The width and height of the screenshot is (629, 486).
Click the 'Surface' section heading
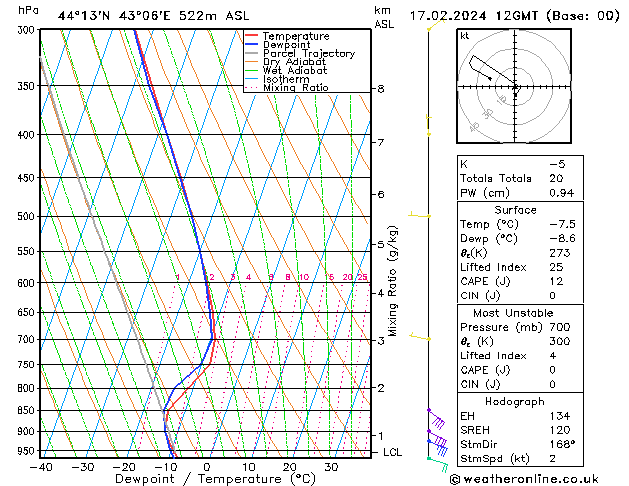coord(515,210)
